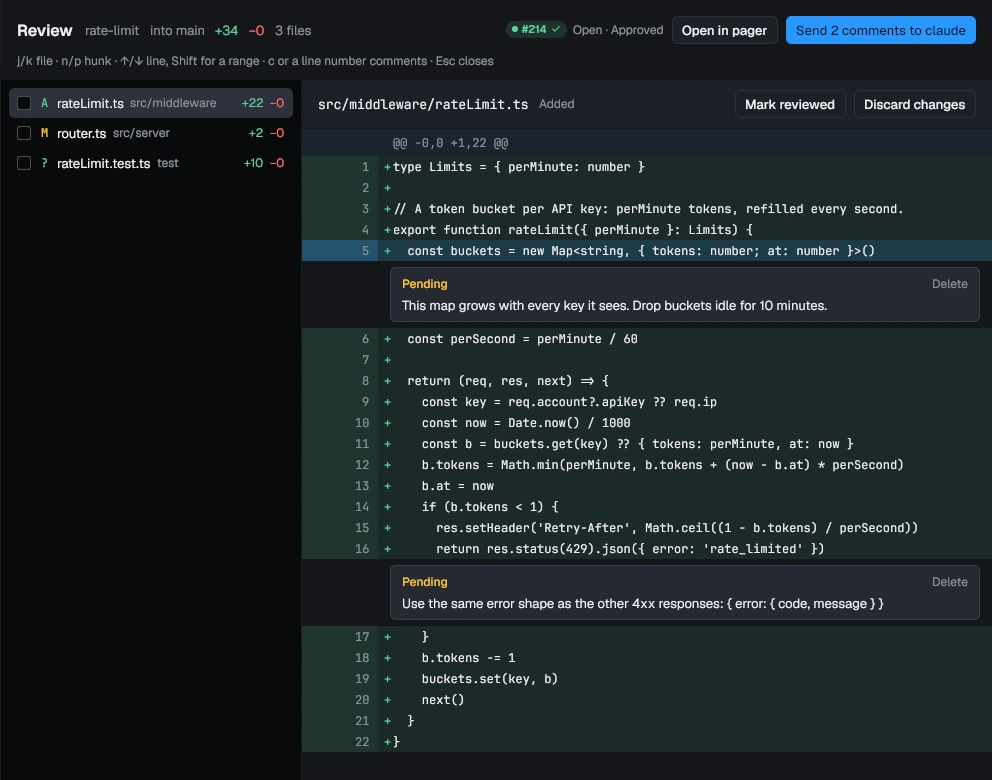This screenshot has width=992, height=780.
Task: Toggle the rateLimit.ts reviewed checkbox
Action: coord(24,103)
